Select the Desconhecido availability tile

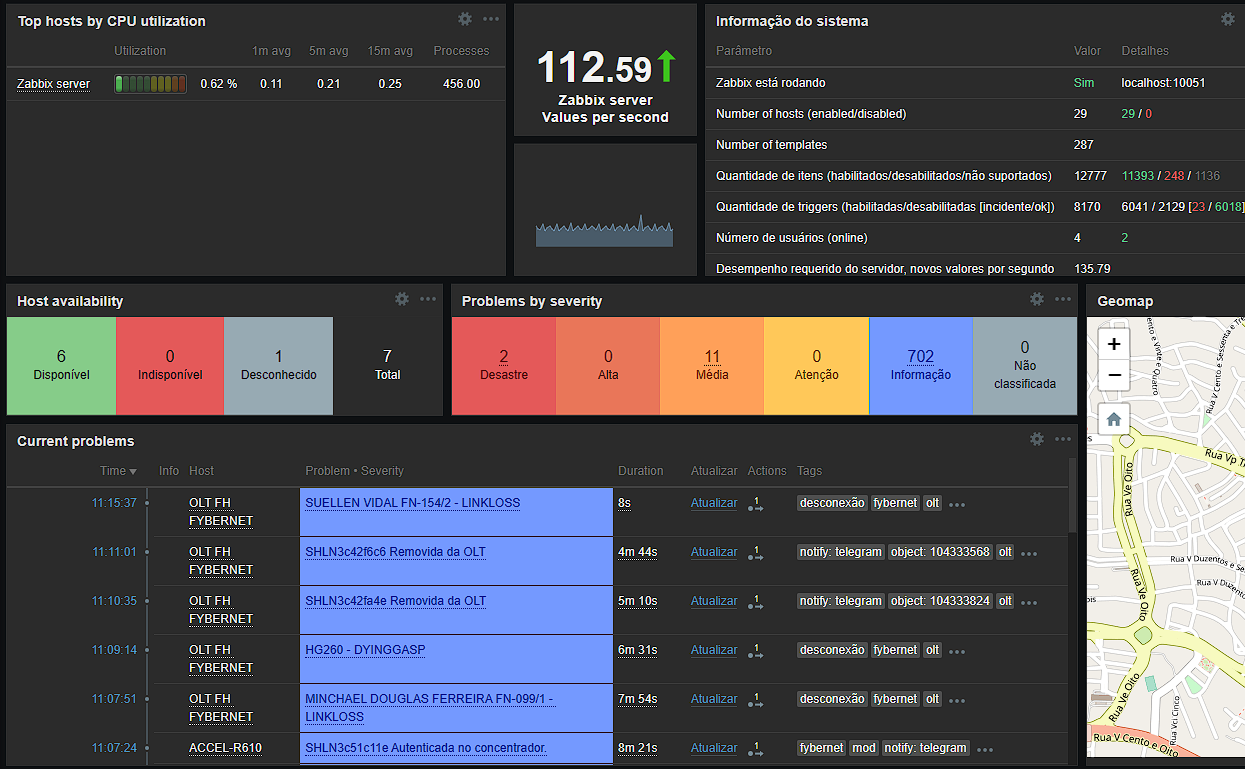(279, 366)
